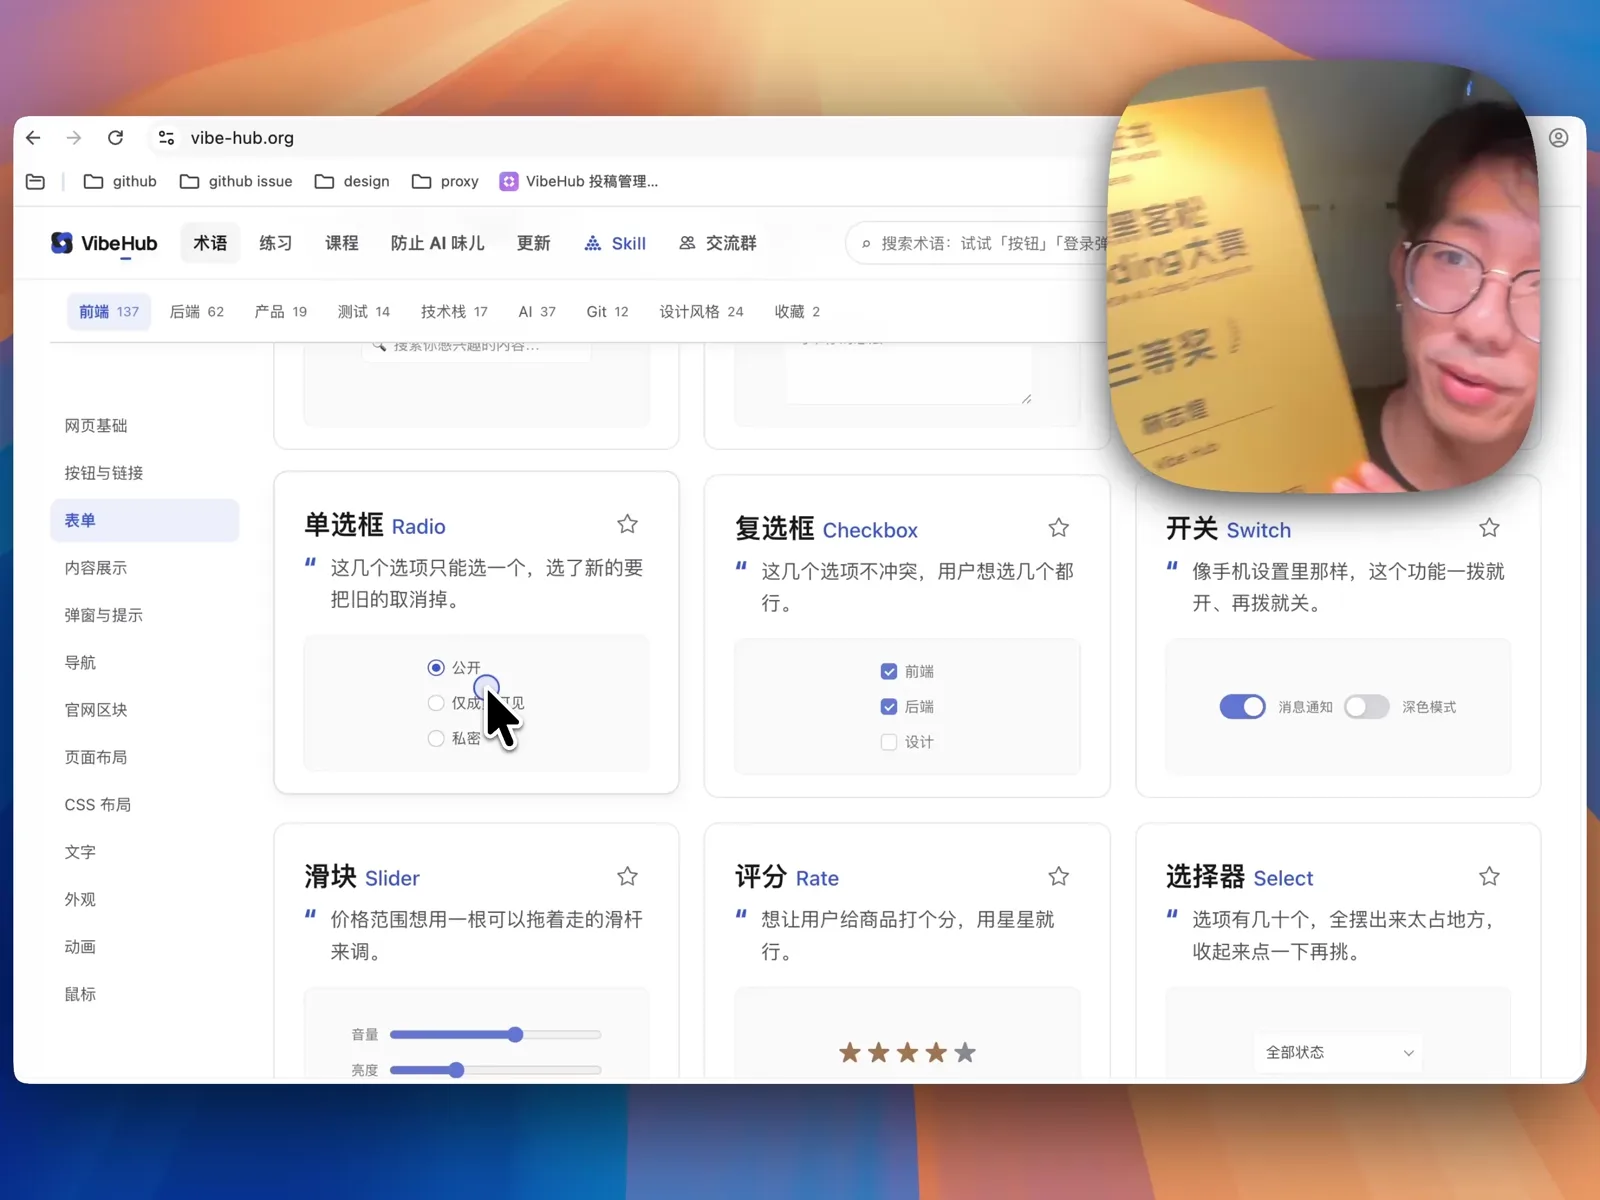The image size is (1600, 1200).
Task: Favorite the 开关 Switch card star
Action: point(1489,528)
